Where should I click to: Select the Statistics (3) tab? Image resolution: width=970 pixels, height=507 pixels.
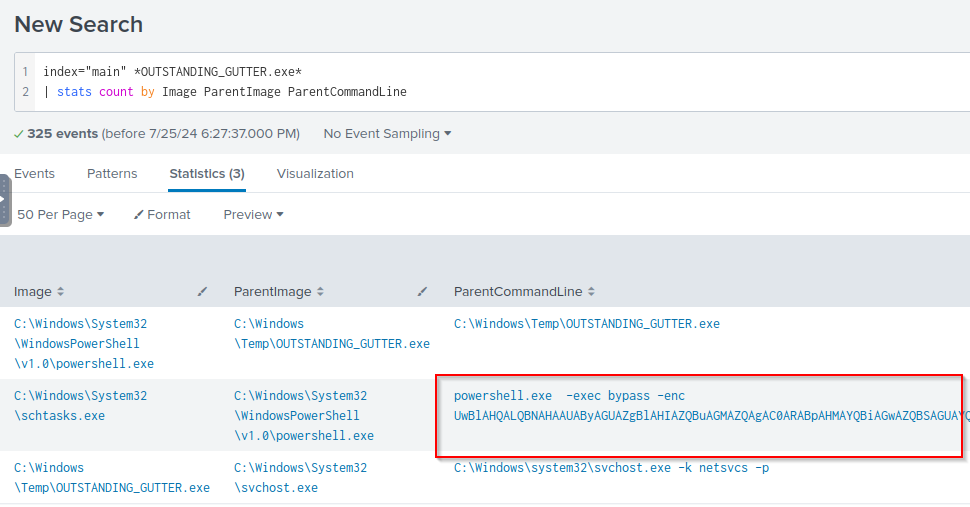click(x=207, y=174)
